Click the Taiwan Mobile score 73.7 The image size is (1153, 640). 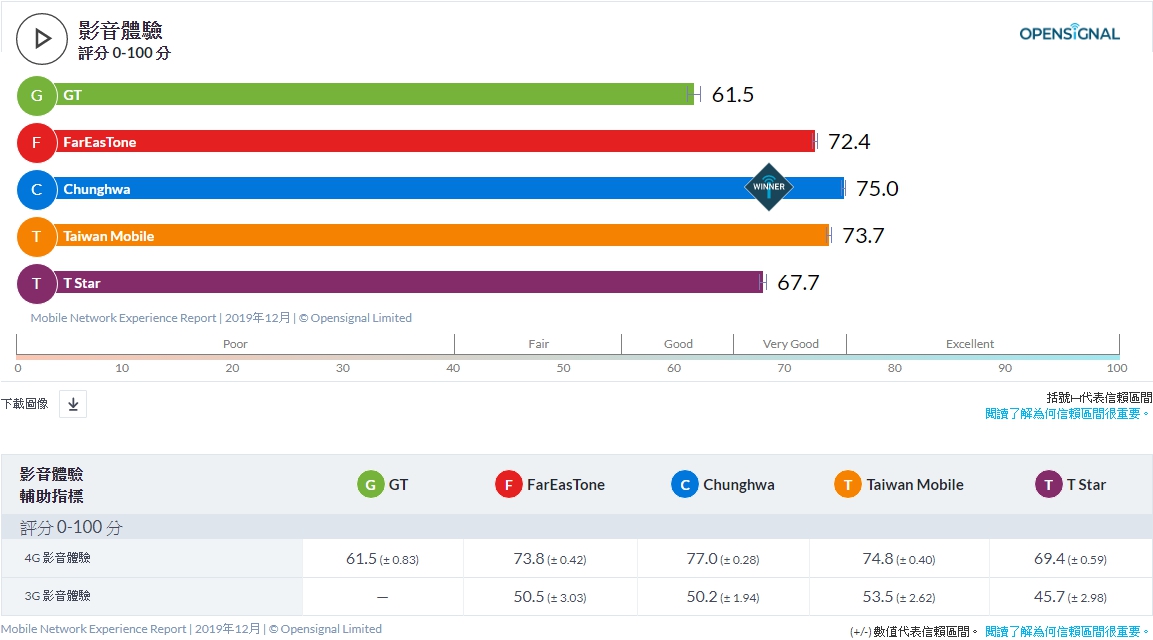coord(863,236)
